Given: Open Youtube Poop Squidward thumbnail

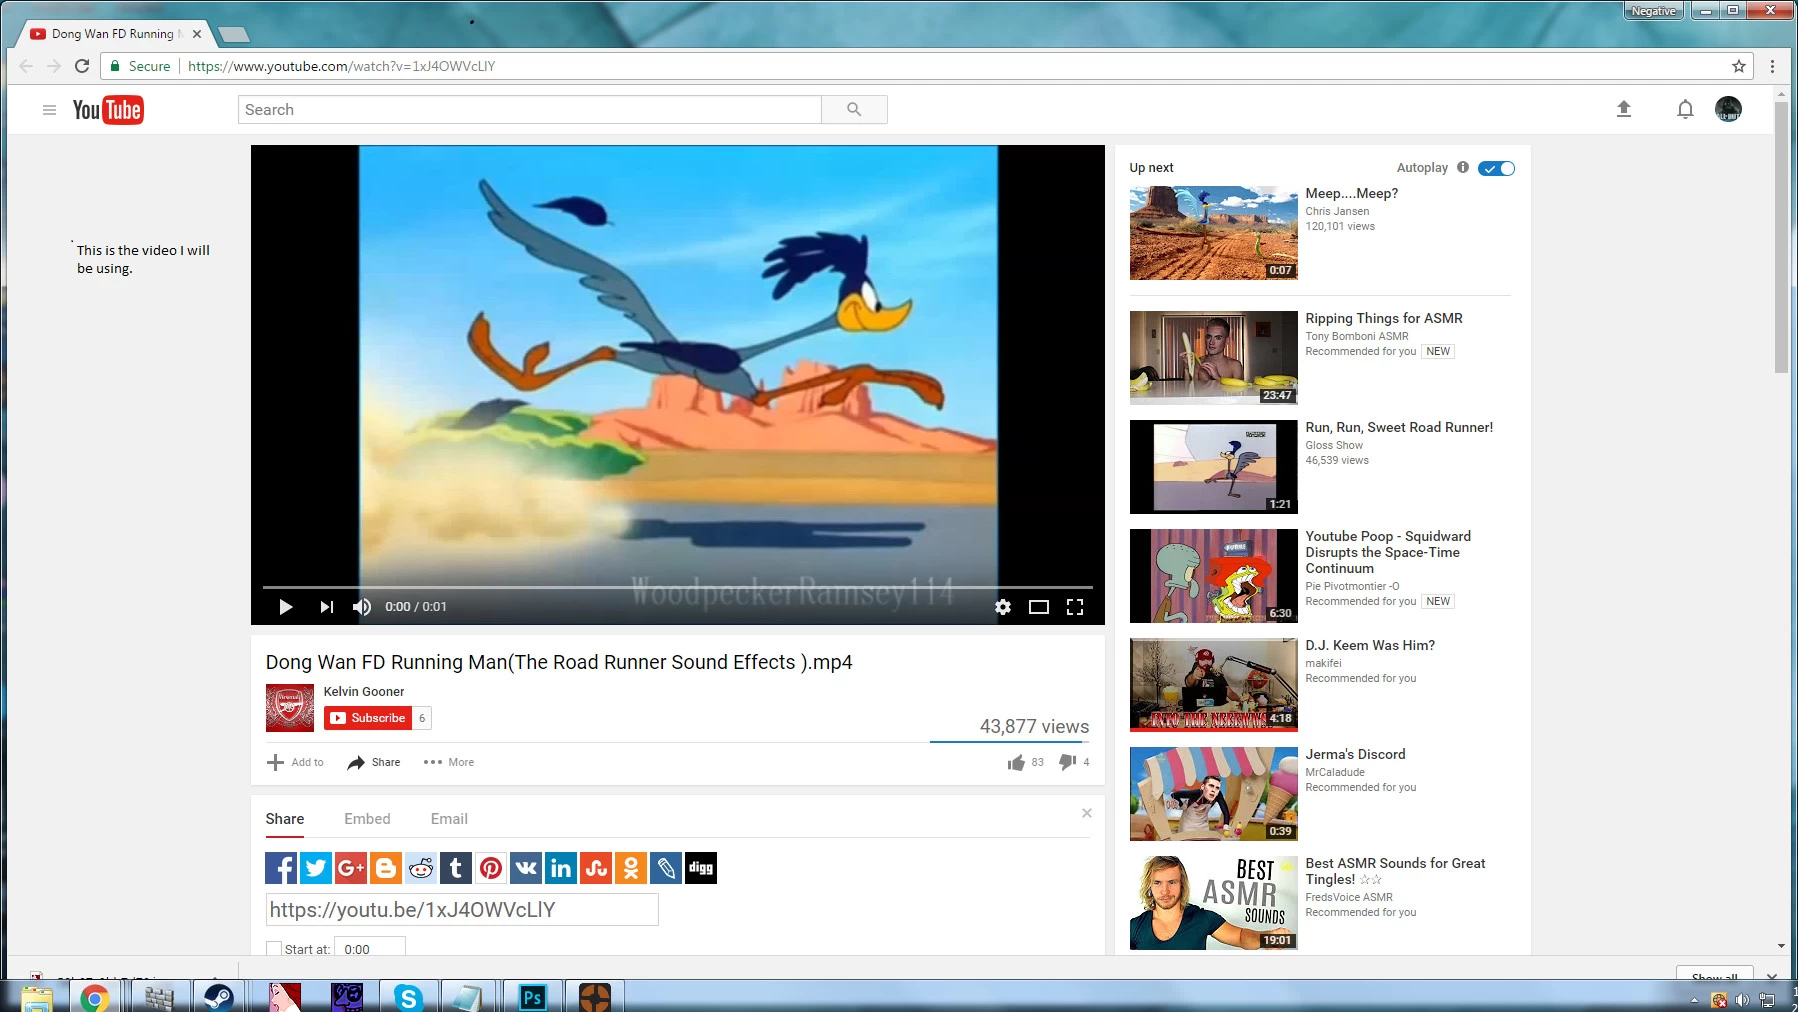Looking at the screenshot, I should click(1214, 576).
